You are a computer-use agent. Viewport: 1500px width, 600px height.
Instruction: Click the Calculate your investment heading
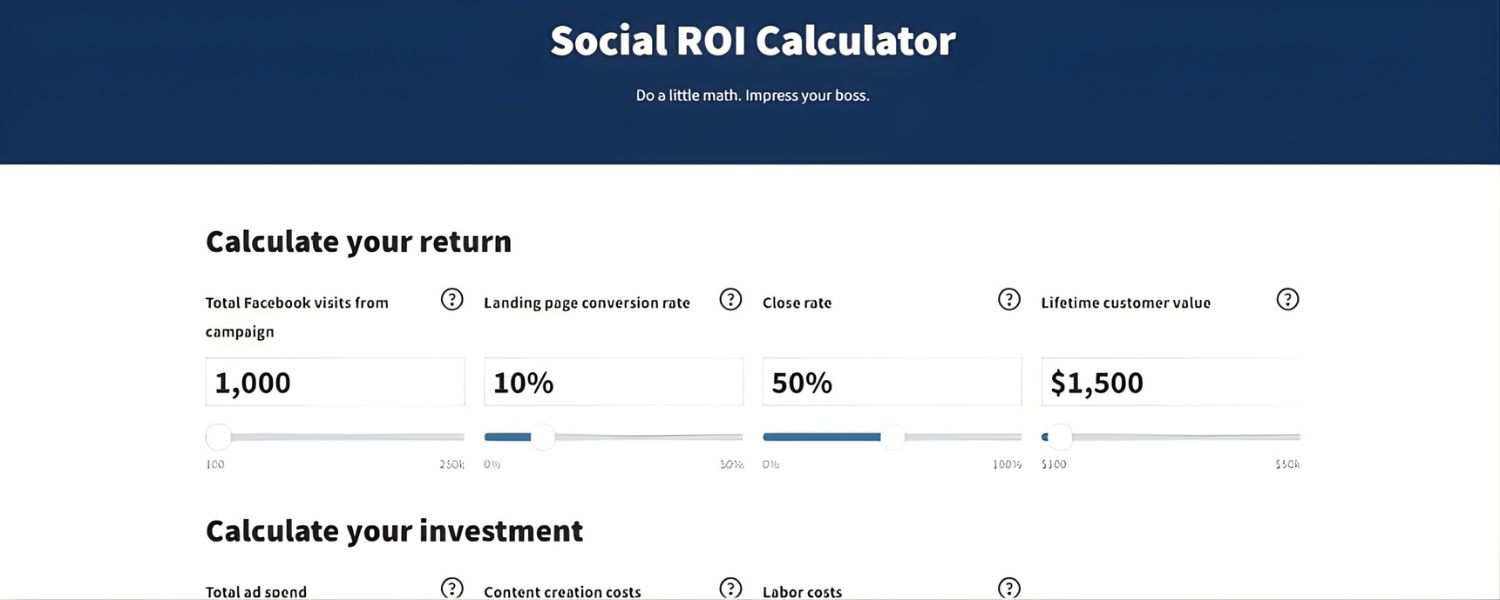[x=394, y=531]
